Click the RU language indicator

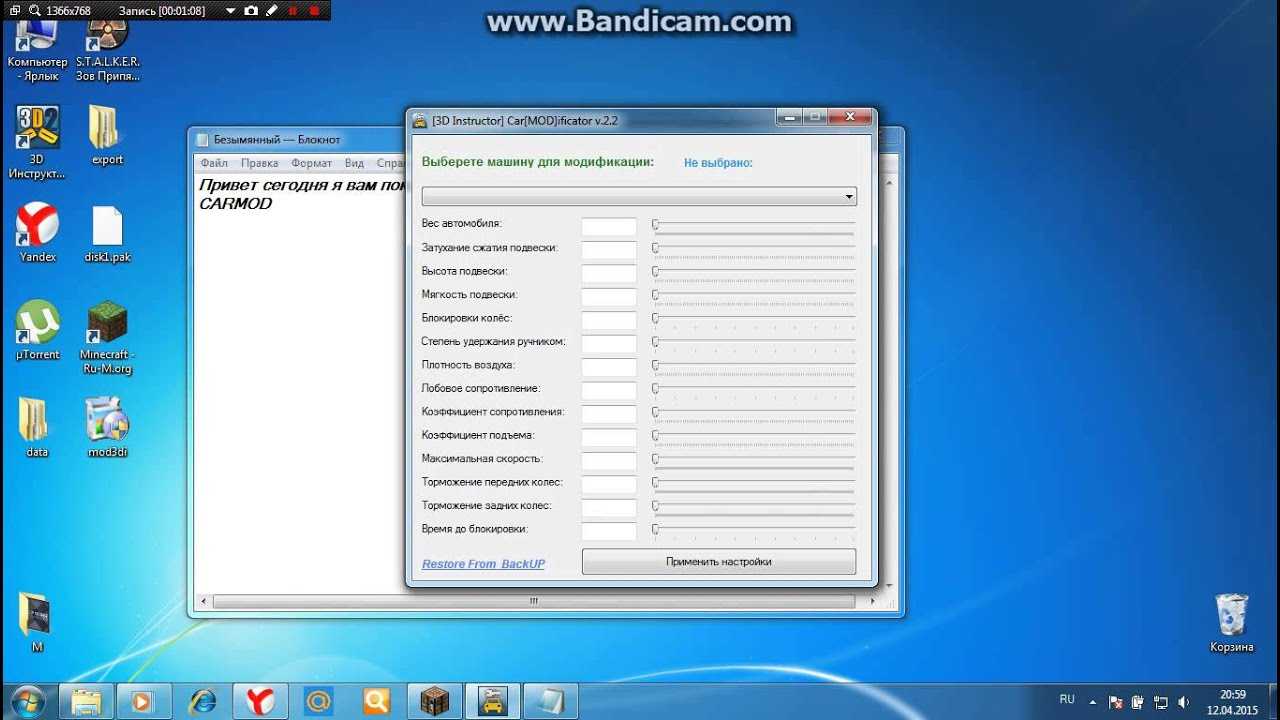tap(1067, 699)
